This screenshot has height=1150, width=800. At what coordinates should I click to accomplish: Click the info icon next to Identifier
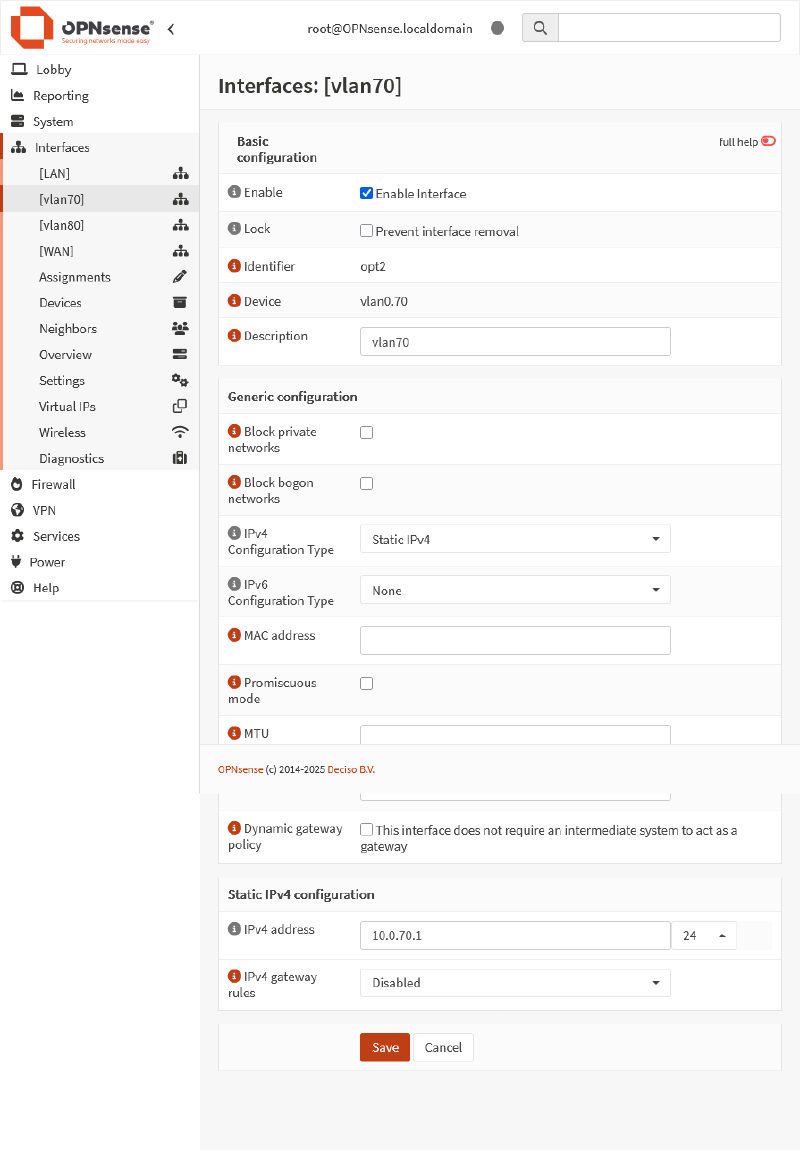point(235,266)
